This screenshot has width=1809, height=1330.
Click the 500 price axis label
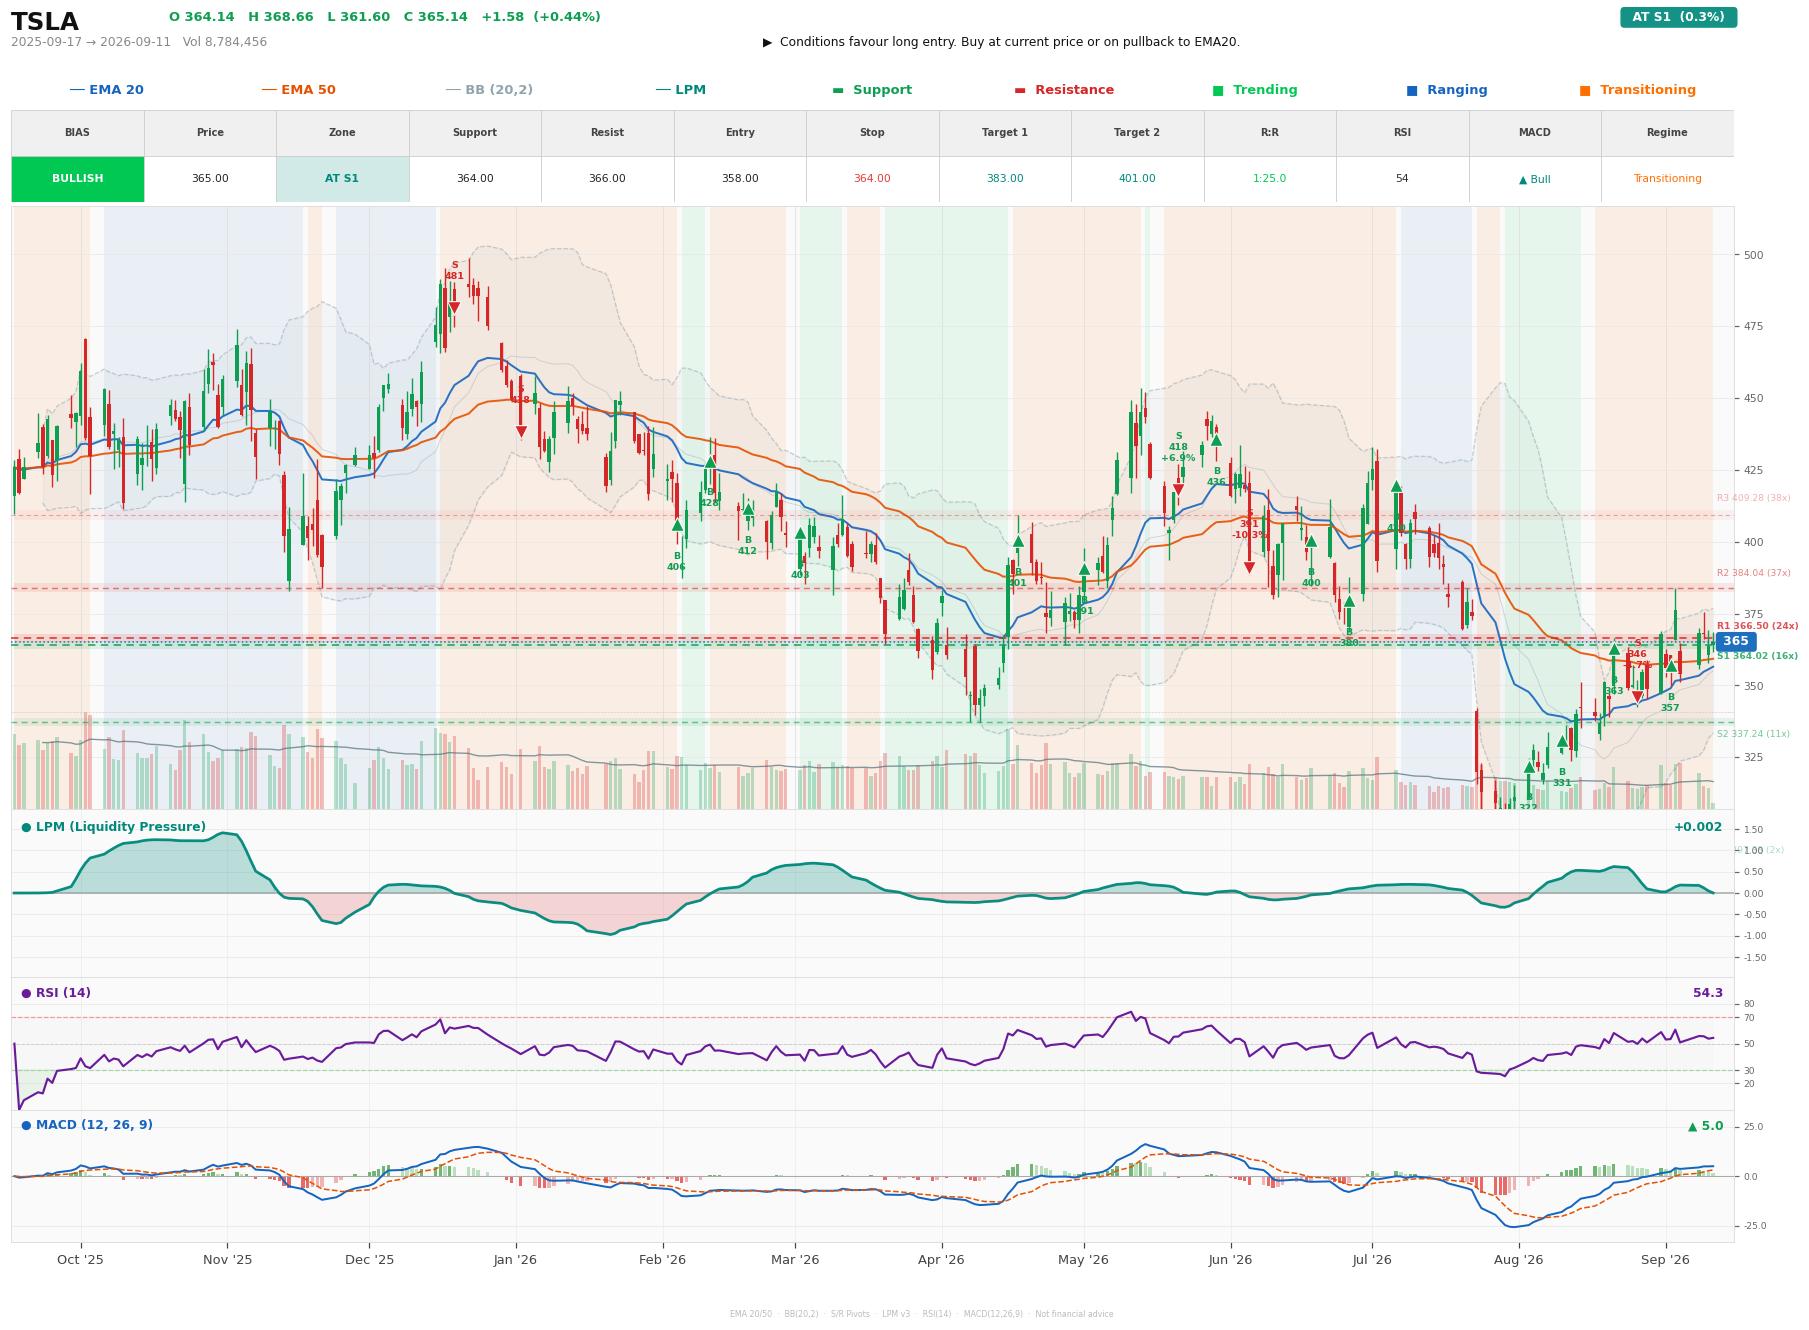click(x=1753, y=255)
